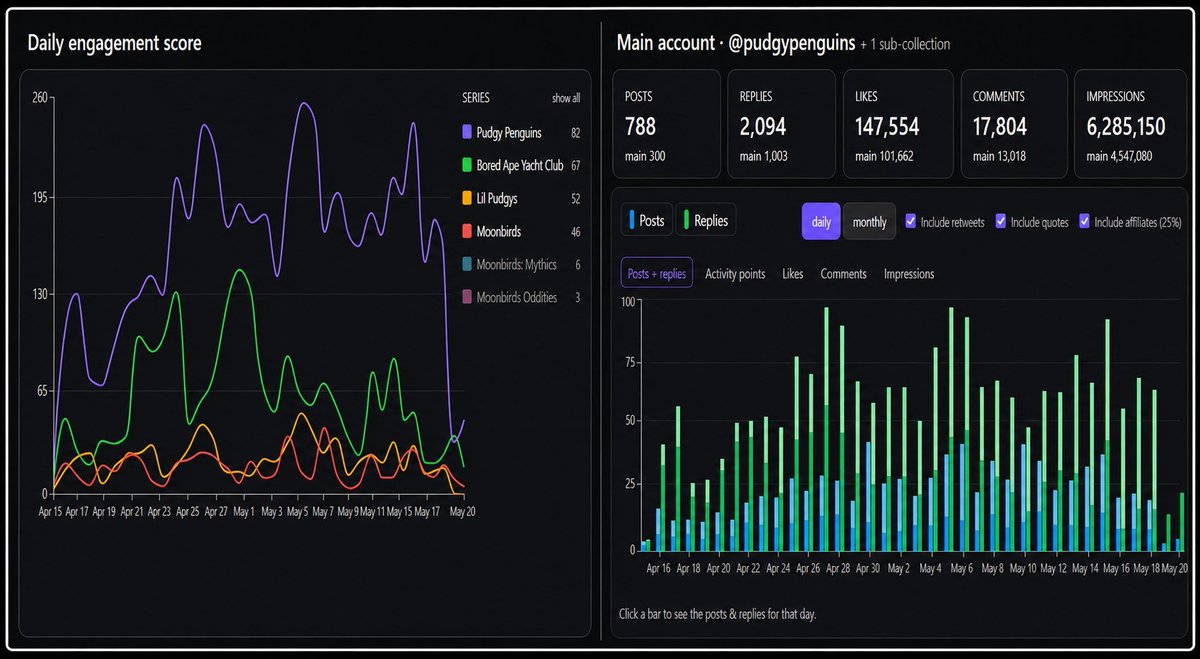Viewport: 1200px width, 659px height.
Task: Open the Impressions tab
Action: coord(909,273)
